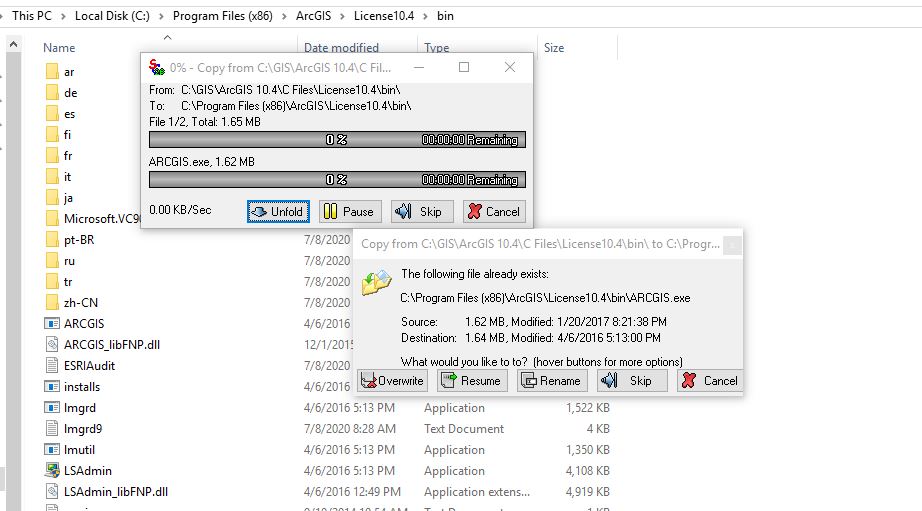
Task: Pause the file copy operation
Action: [350, 212]
